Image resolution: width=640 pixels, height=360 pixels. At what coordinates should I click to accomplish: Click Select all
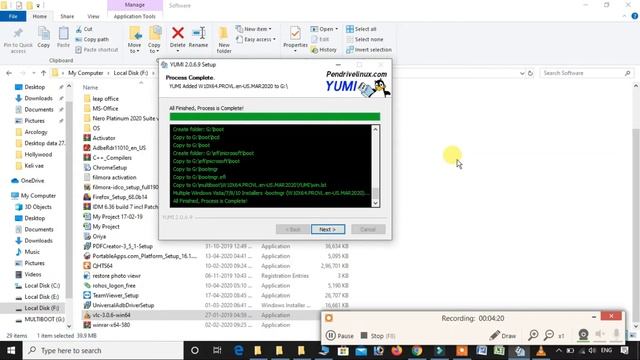point(361,29)
